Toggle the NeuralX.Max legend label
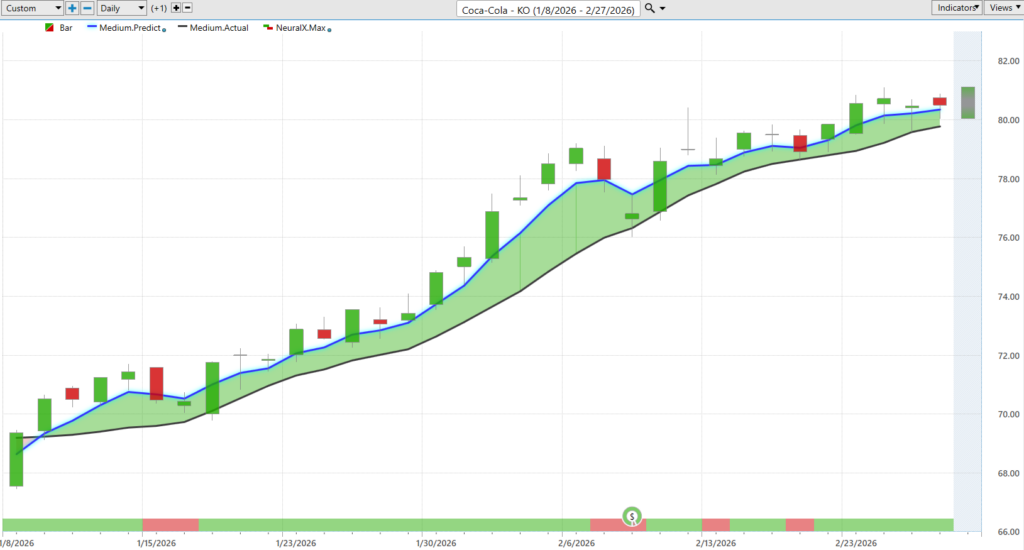The width and height of the screenshot is (1024, 550). click(300, 28)
